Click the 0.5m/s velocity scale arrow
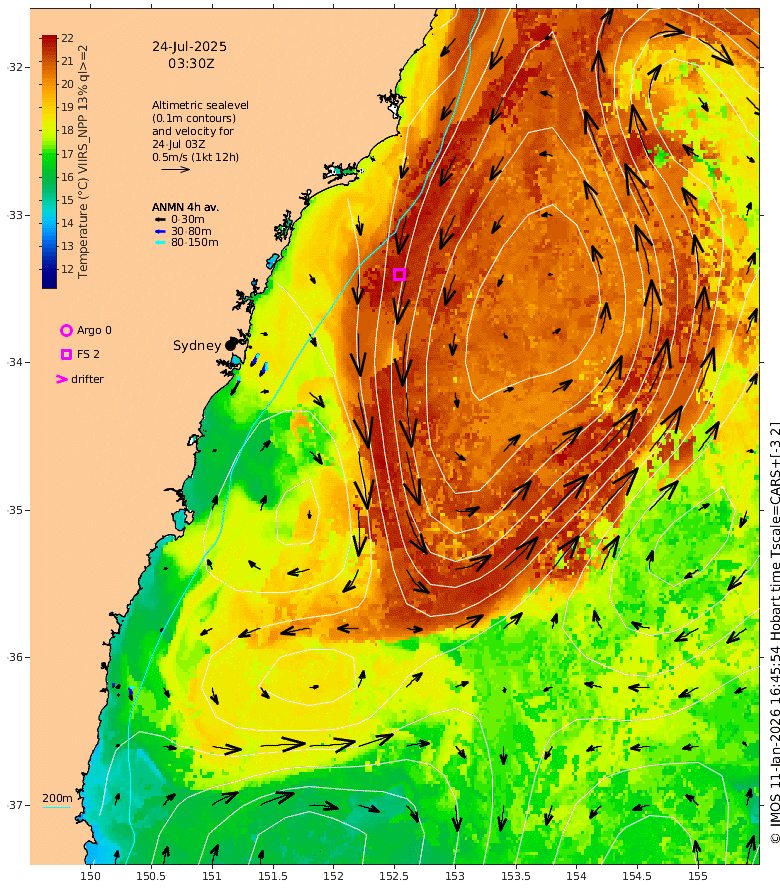 [x=175, y=169]
